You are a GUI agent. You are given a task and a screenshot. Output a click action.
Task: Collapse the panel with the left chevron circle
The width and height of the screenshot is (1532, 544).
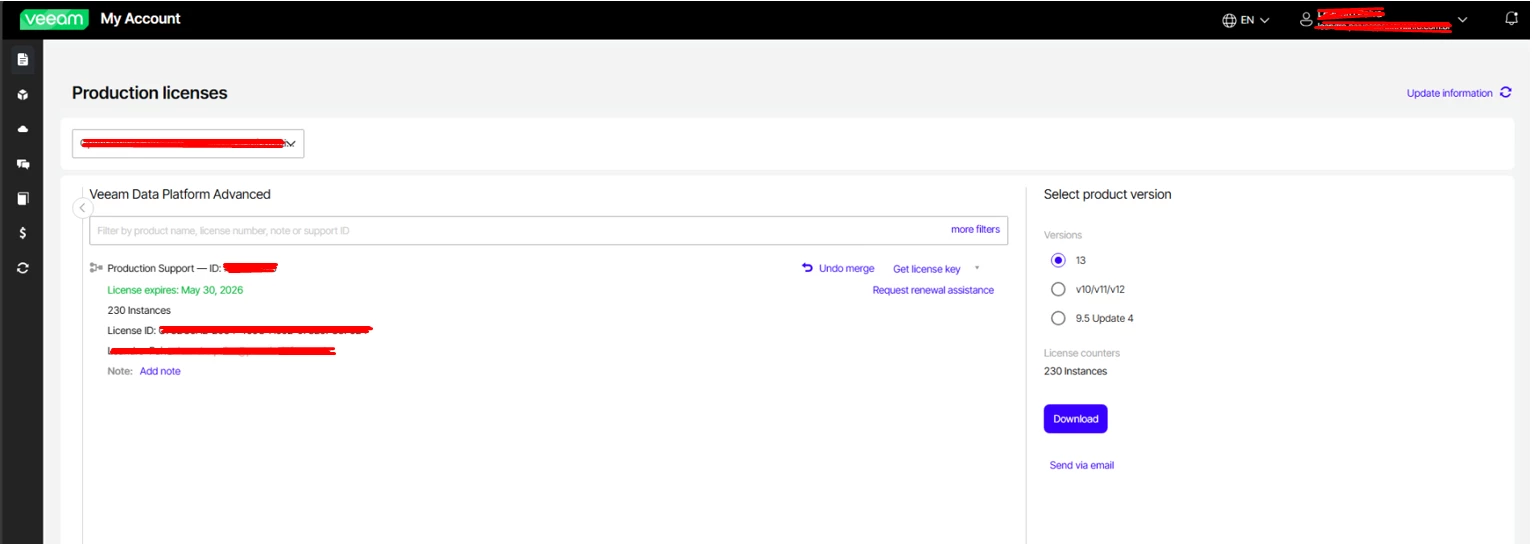click(x=83, y=207)
